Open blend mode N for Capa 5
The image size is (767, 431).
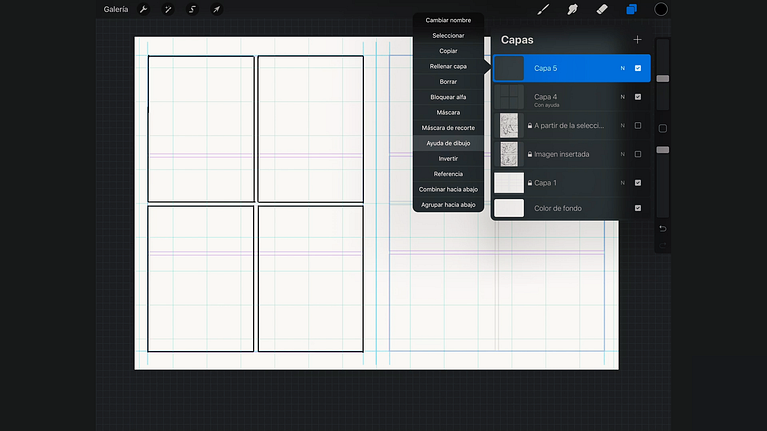pyautogui.click(x=622, y=68)
